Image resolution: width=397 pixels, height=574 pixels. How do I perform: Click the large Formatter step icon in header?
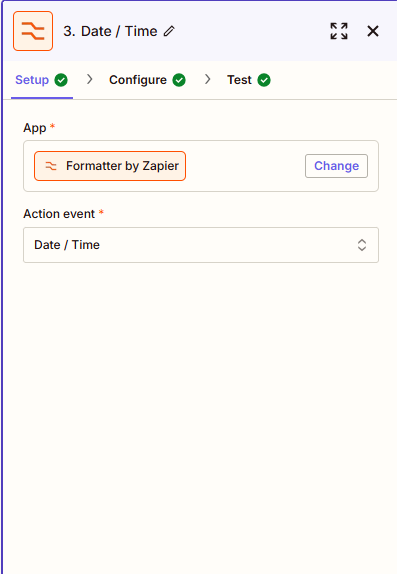(33, 31)
